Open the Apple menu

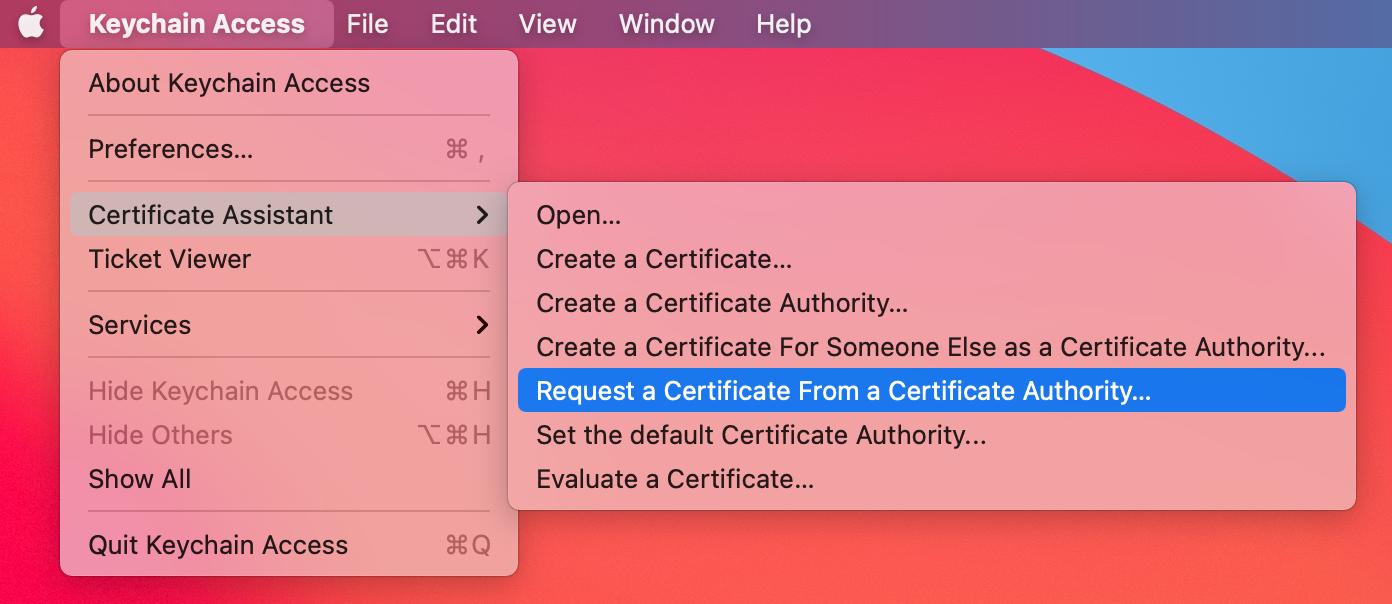coord(32,23)
